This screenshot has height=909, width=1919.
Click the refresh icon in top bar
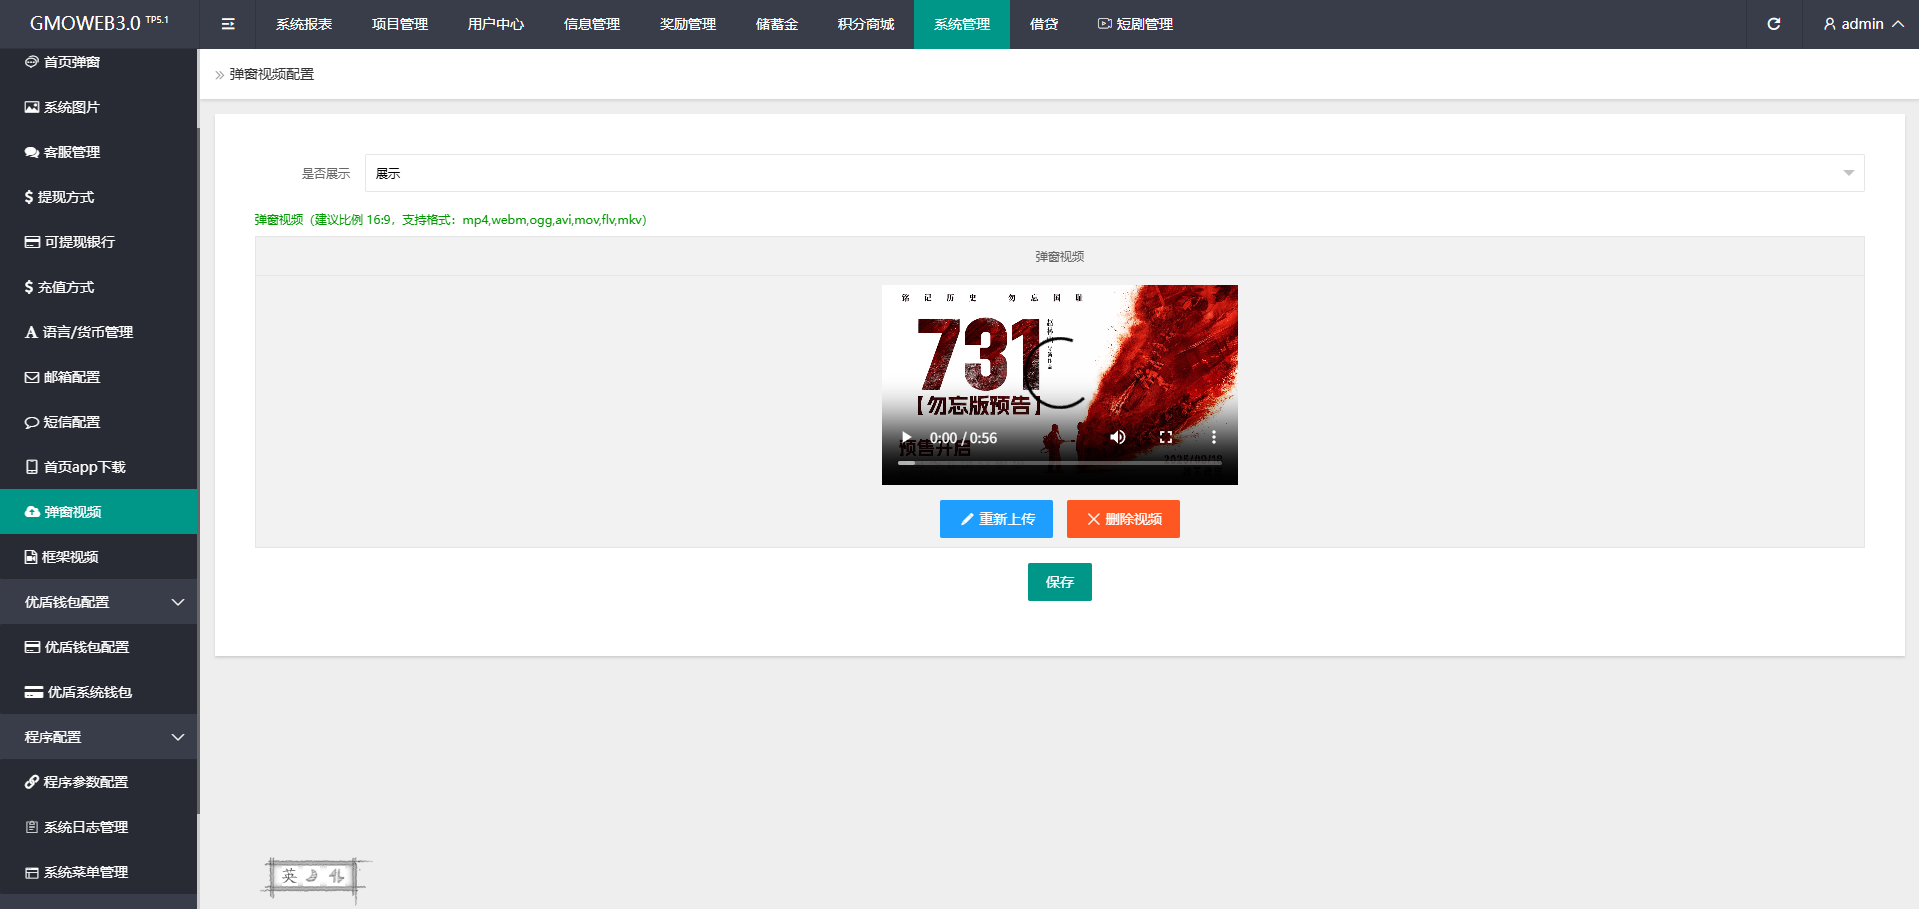tap(1773, 24)
